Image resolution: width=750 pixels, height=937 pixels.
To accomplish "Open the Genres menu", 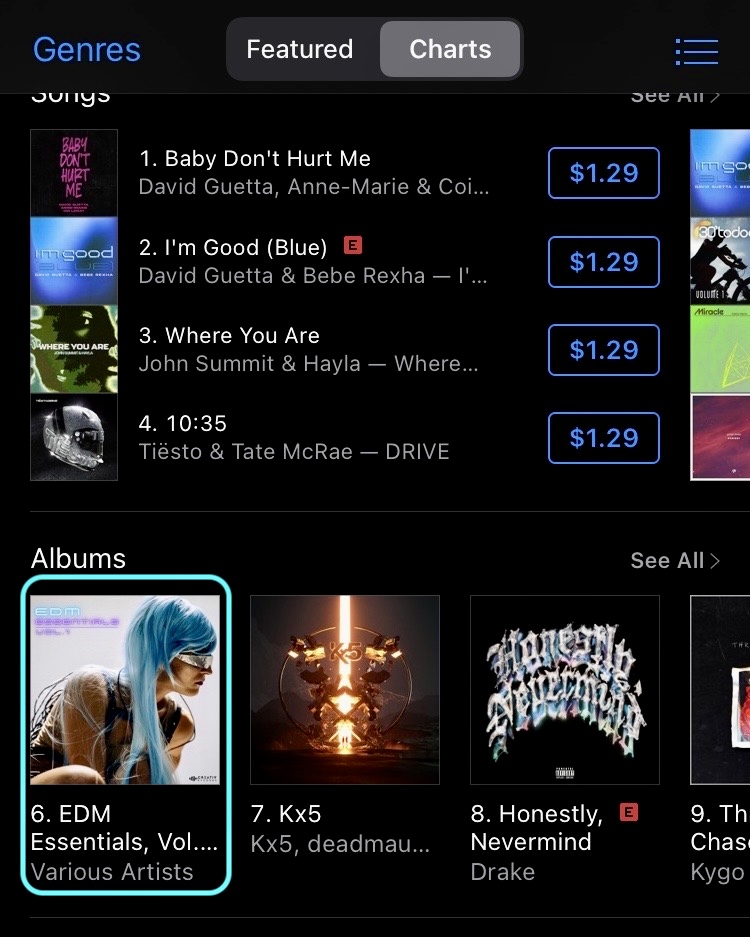I will tap(87, 50).
